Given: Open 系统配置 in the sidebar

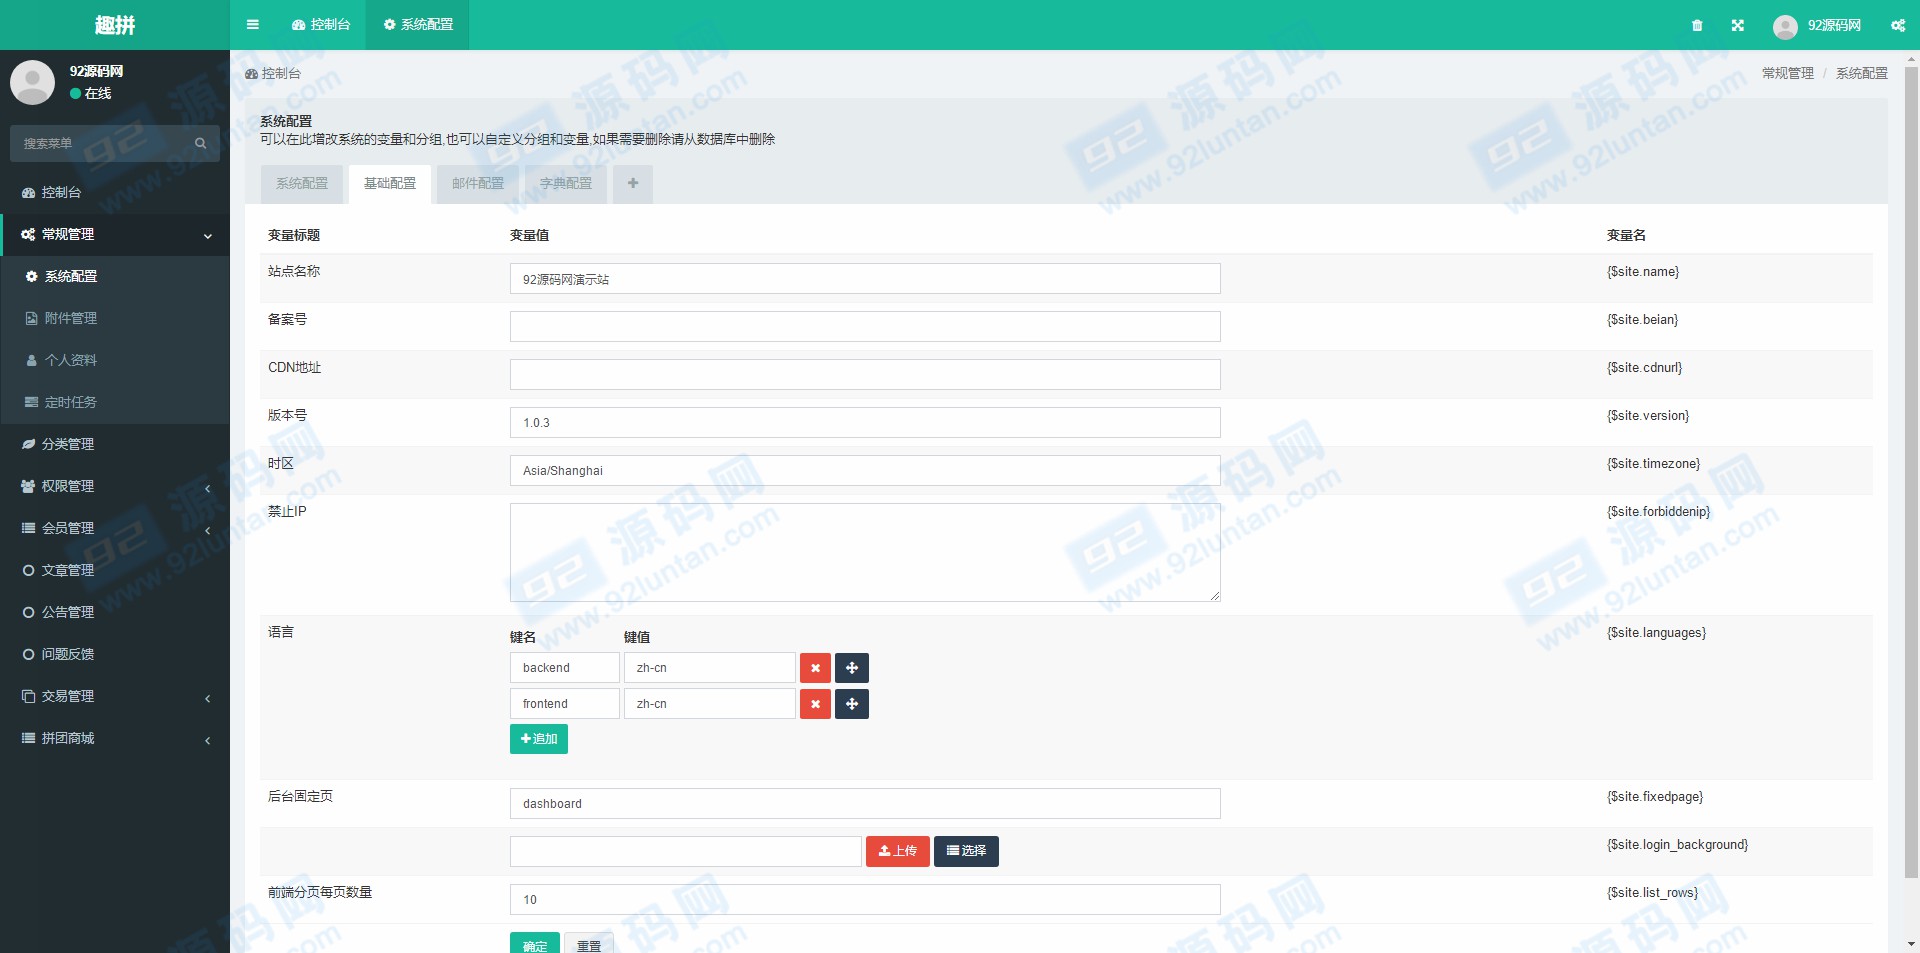Looking at the screenshot, I should [115, 276].
